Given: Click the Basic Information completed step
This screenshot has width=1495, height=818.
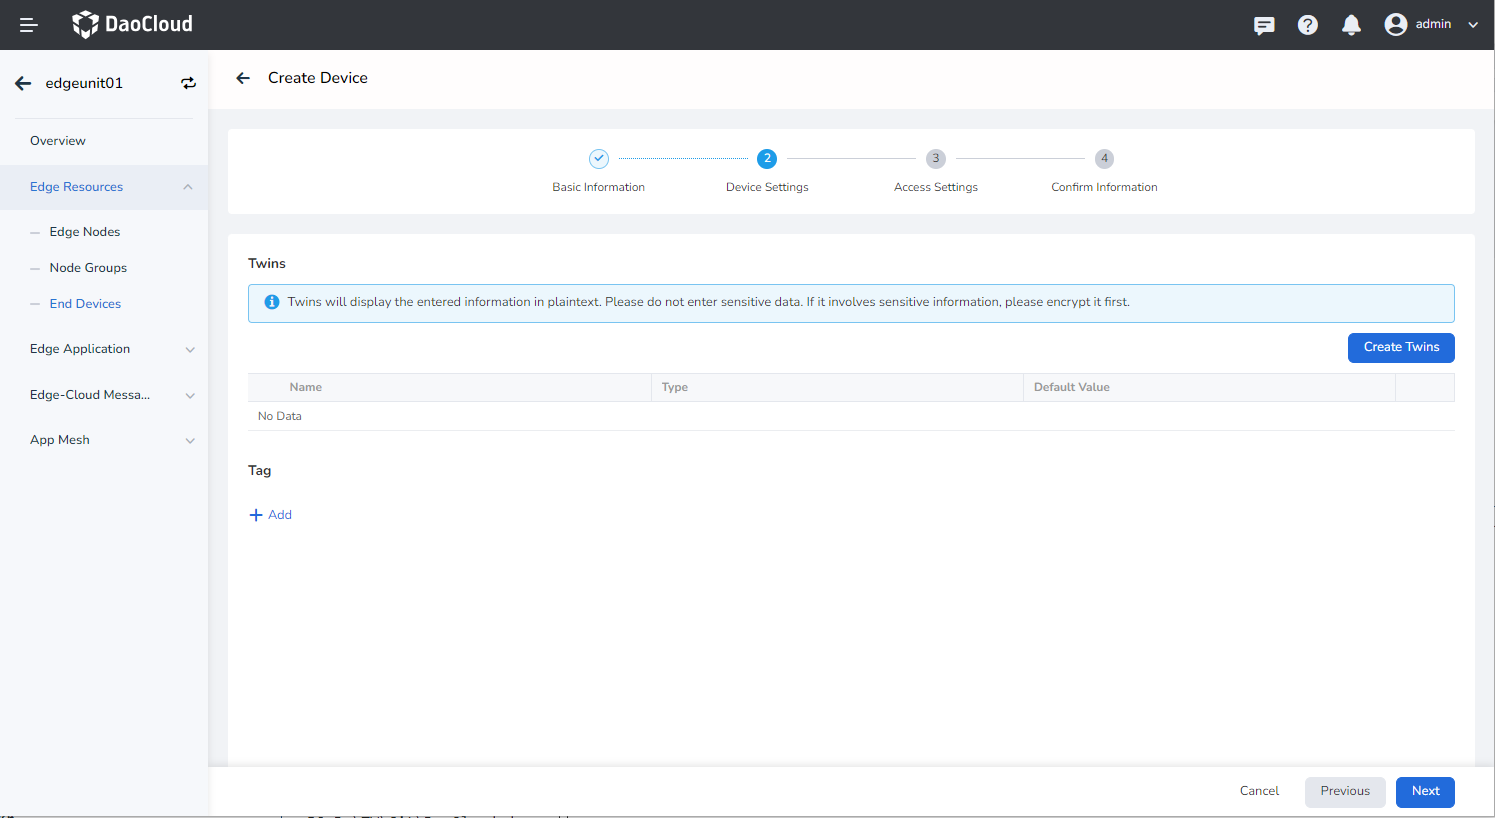Looking at the screenshot, I should (598, 159).
